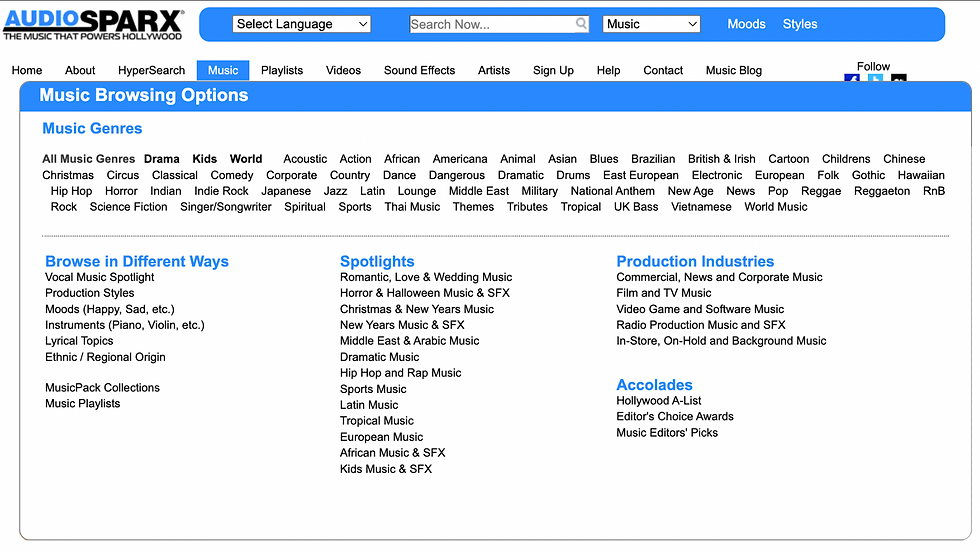Choose the Electronic genre
The image size is (980, 552).
point(717,175)
